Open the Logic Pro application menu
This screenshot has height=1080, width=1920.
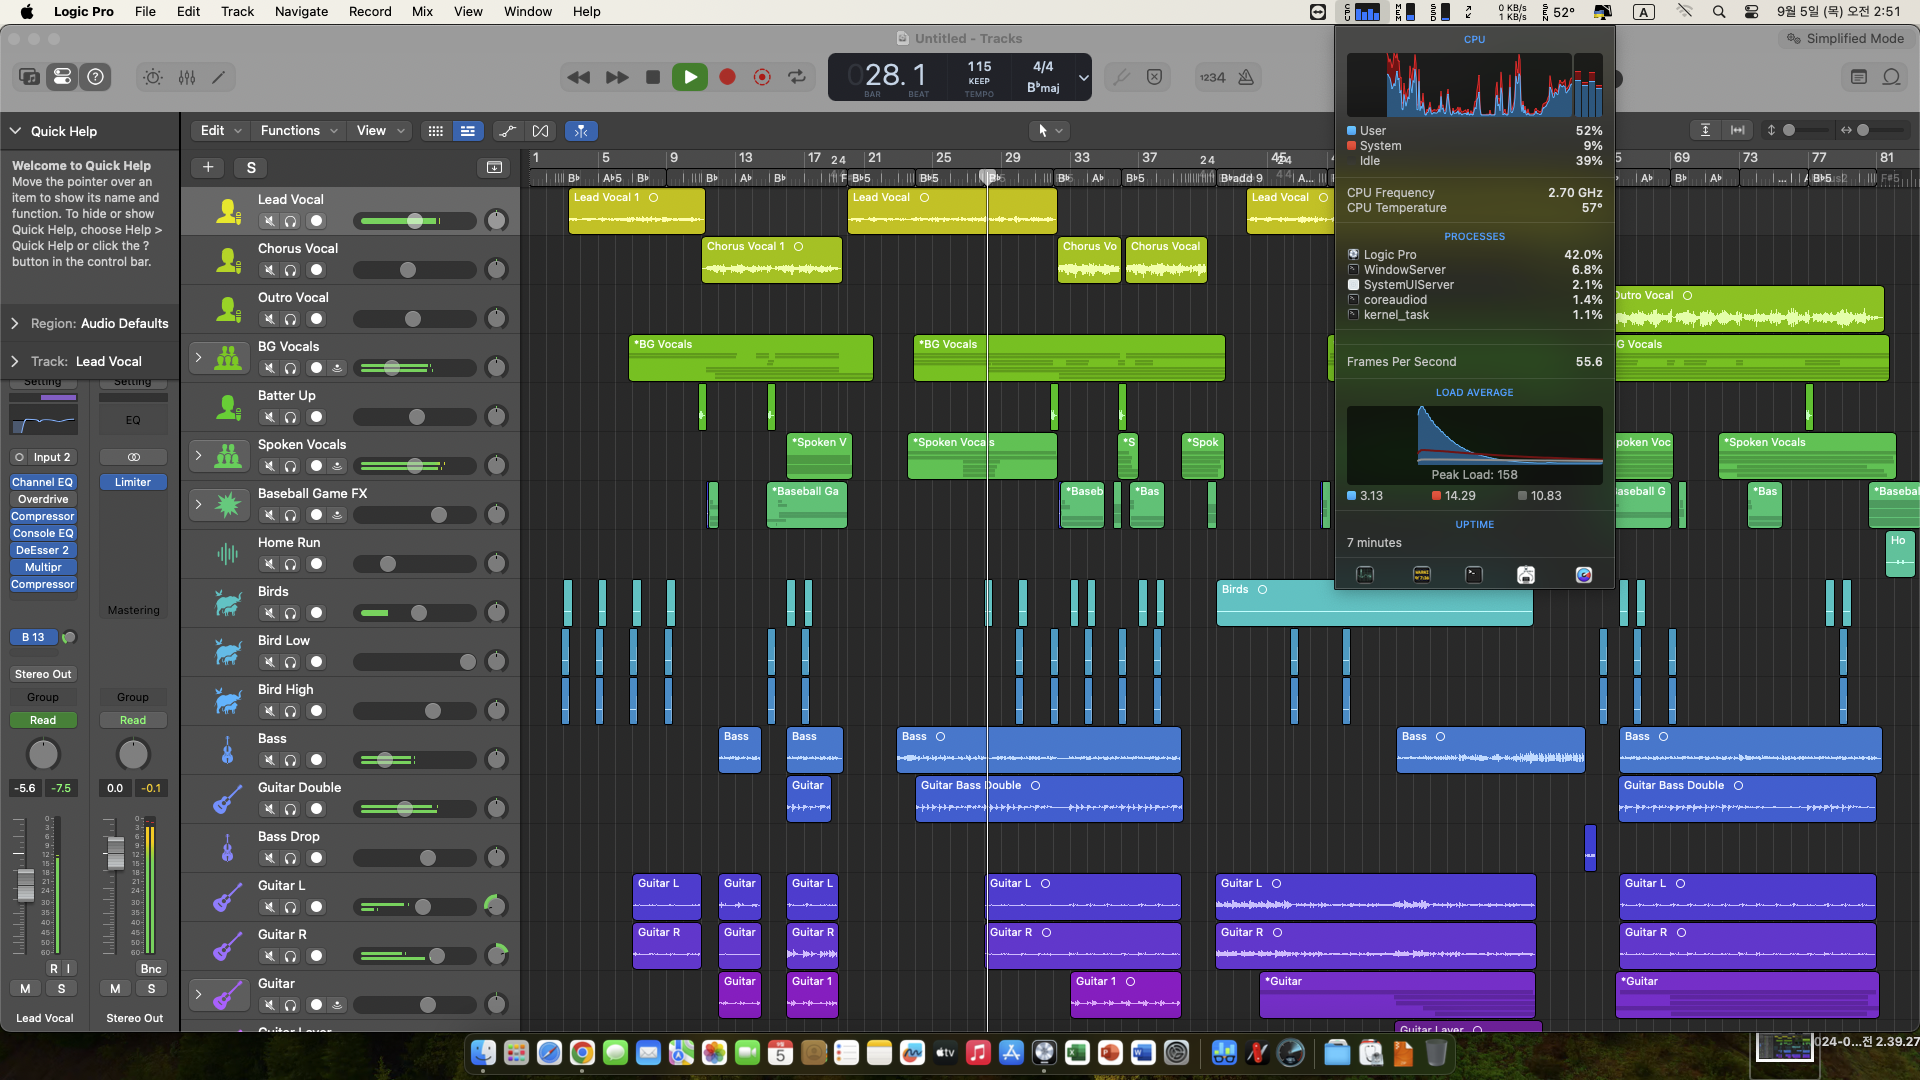click(83, 12)
